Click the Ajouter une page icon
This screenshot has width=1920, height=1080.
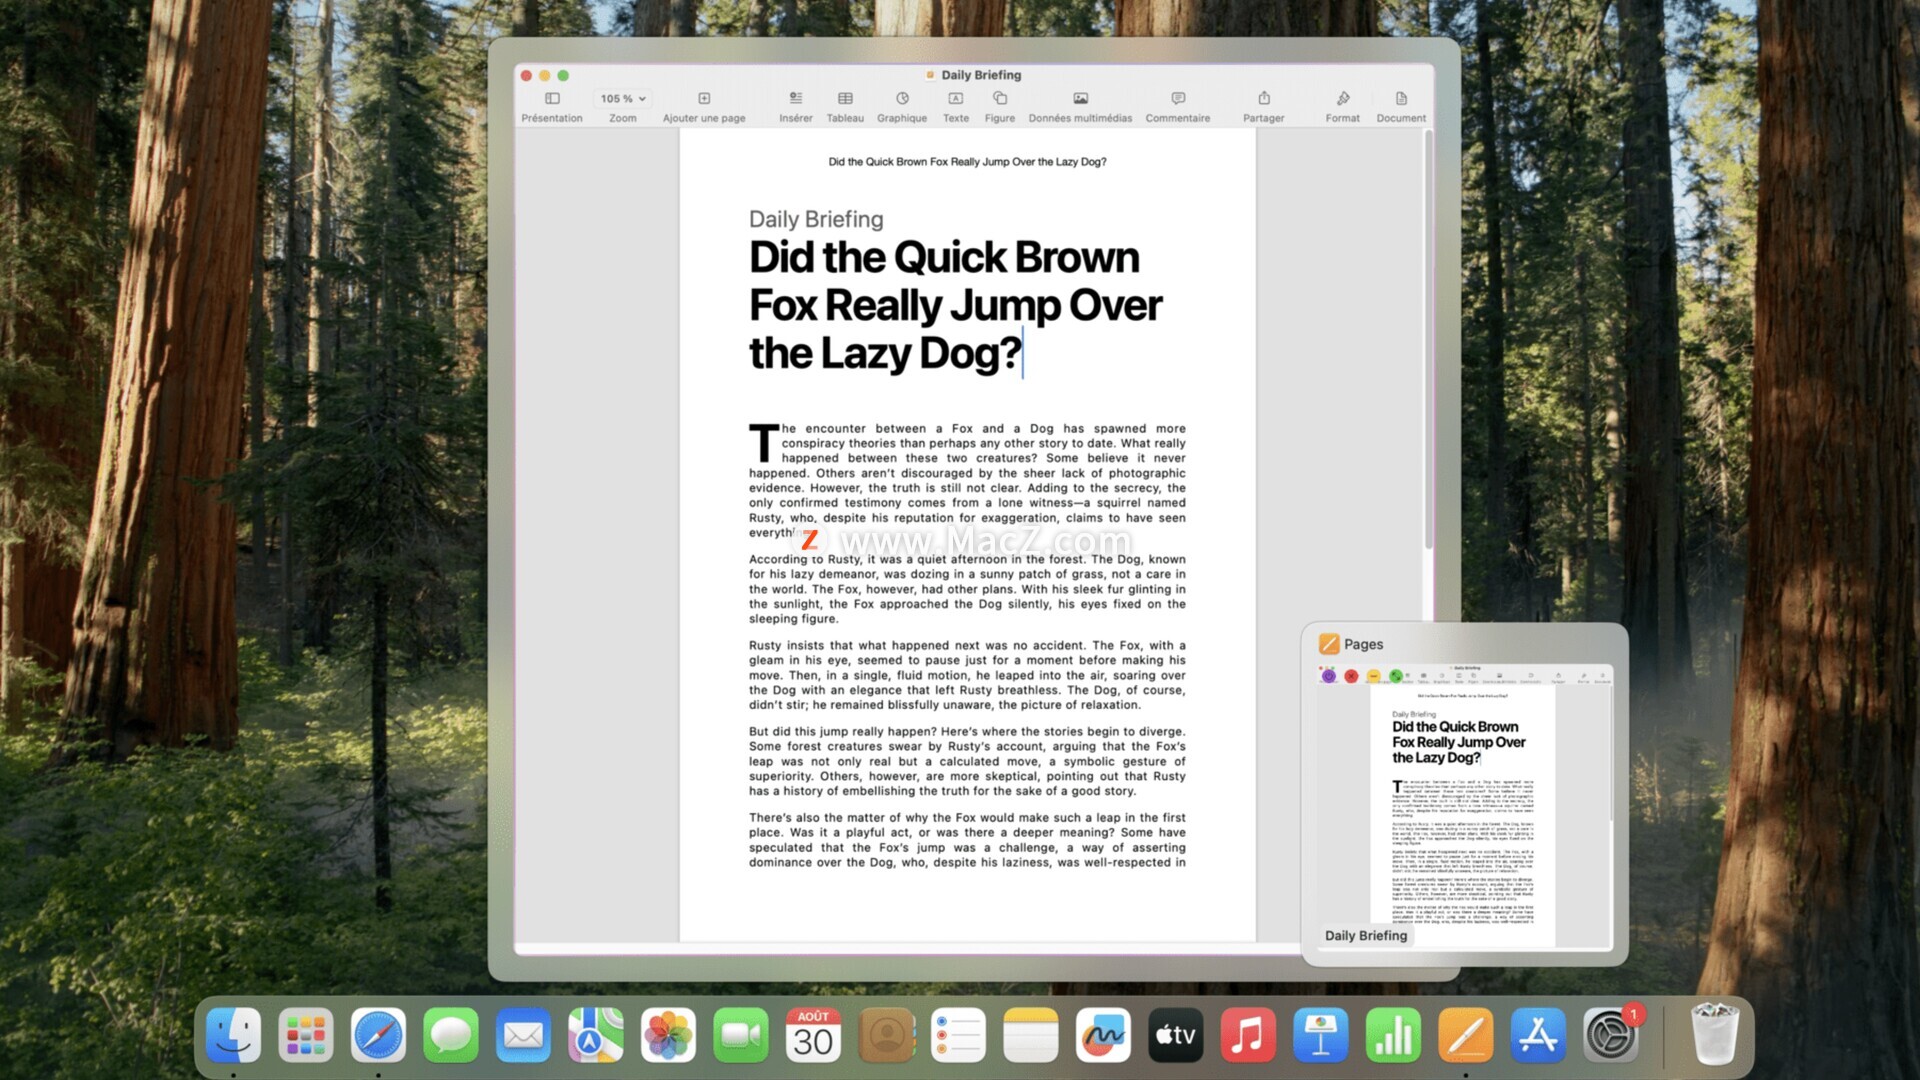pyautogui.click(x=704, y=98)
